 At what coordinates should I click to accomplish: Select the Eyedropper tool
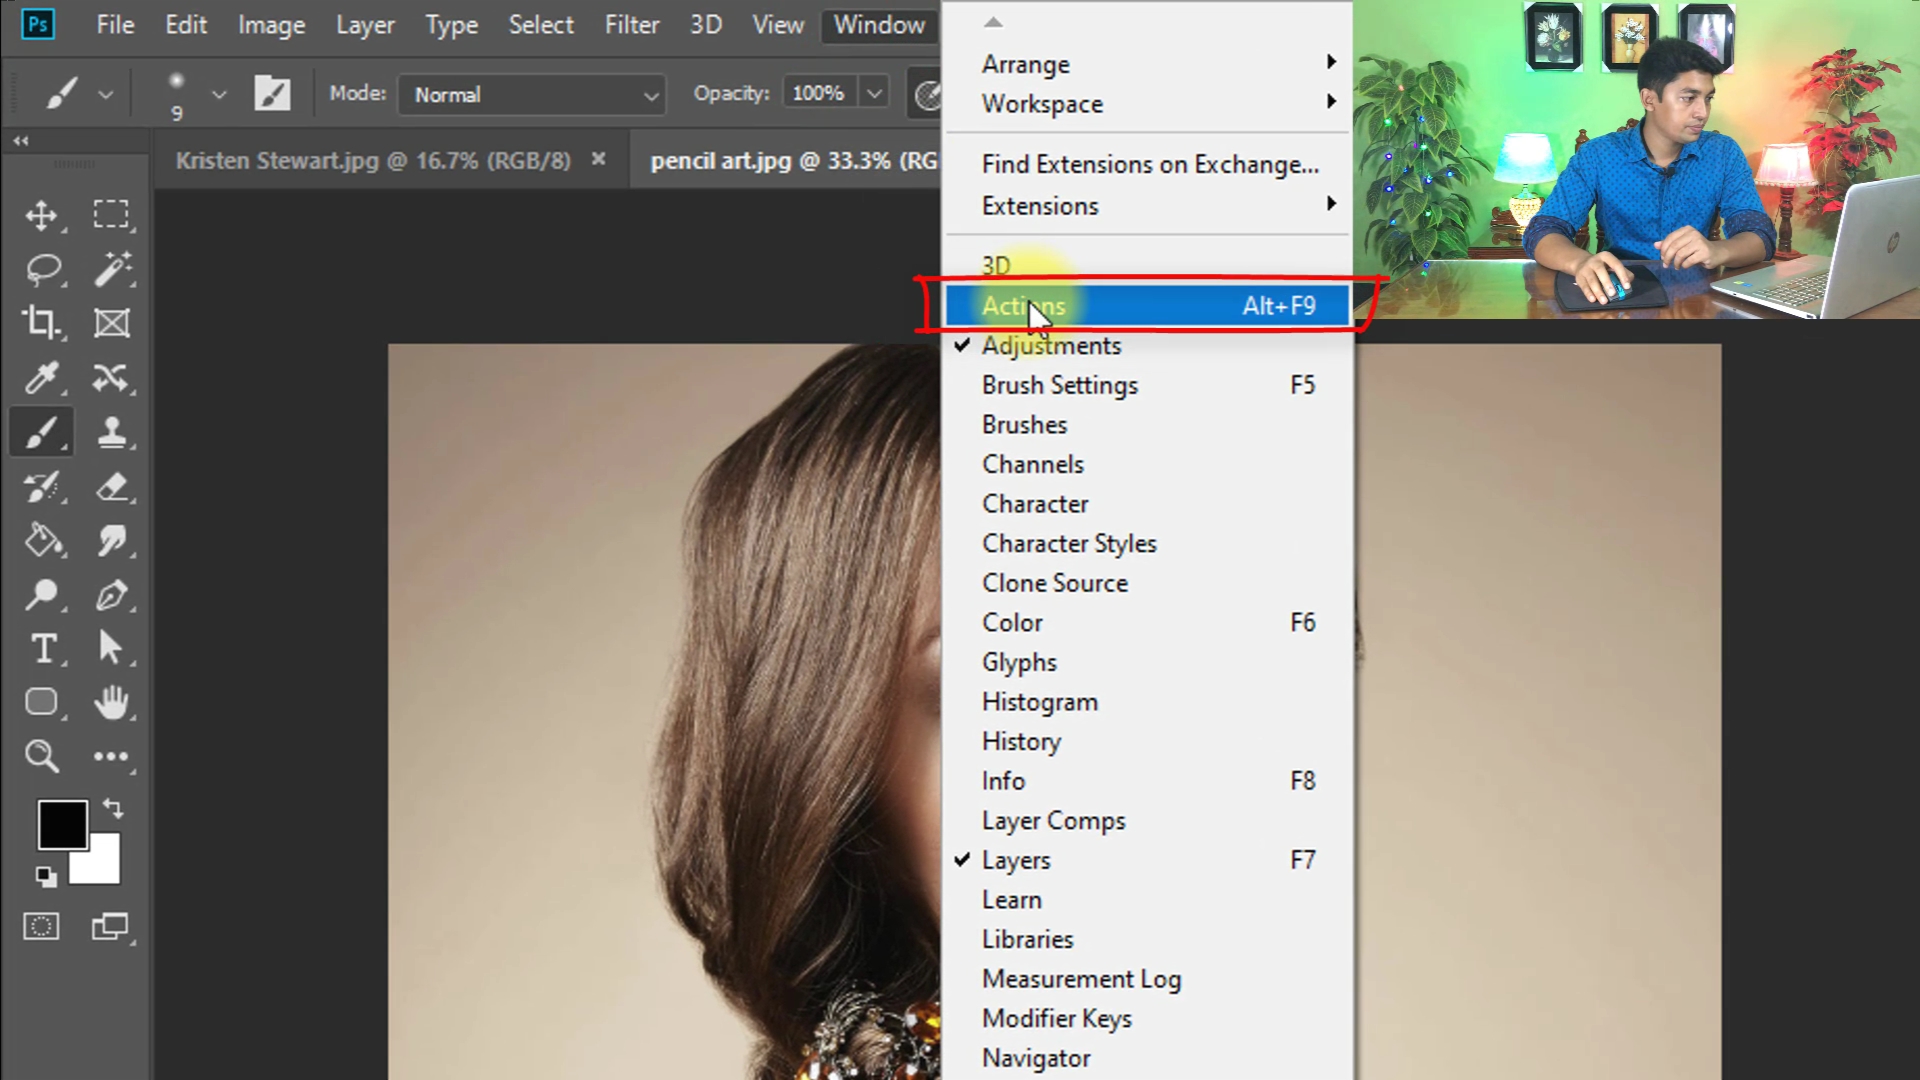[x=42, y=378]
